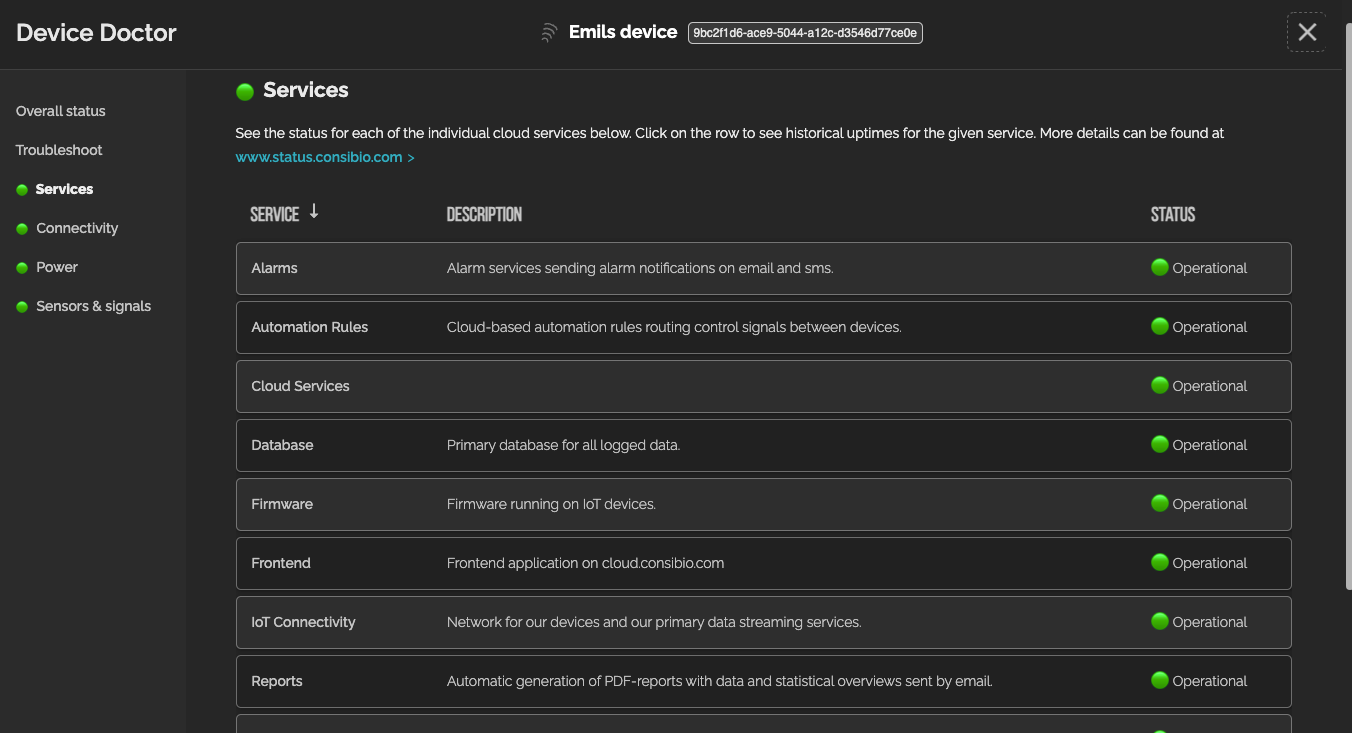Click Alarms status green indicator
The width and height of the screenshot is (1352, 733).
pos(1160,267)
